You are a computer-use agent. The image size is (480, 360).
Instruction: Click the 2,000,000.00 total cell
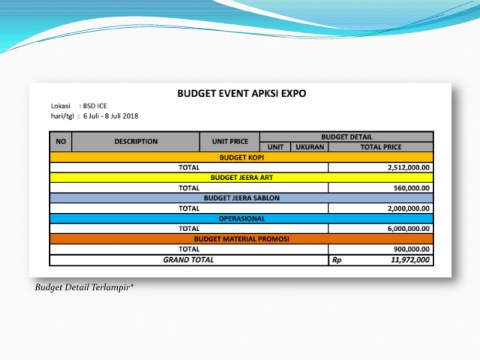point(381,208)
